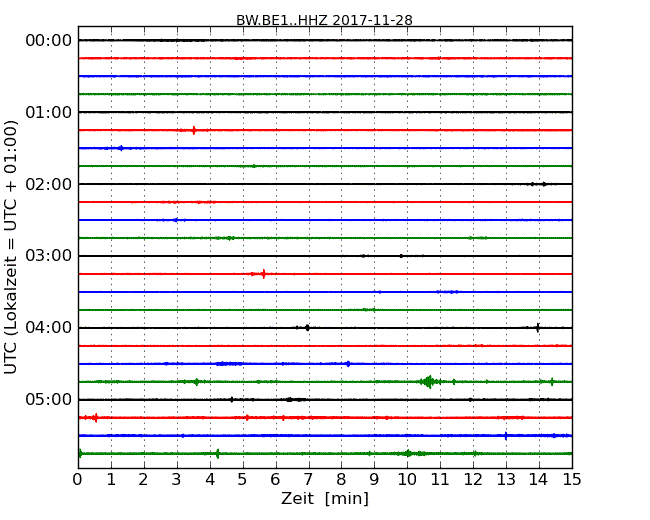Click the blue spike at minute 13 on 05:30 trace

click(x=506, y=435)
